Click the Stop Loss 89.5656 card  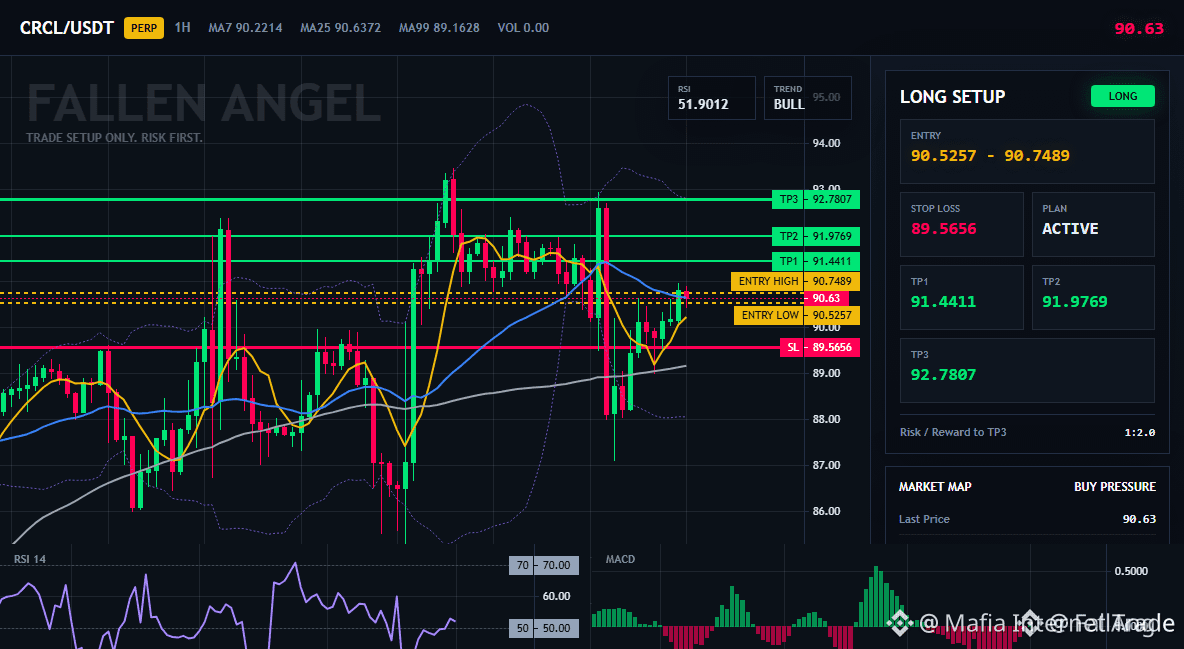click(x=961, y=223)
